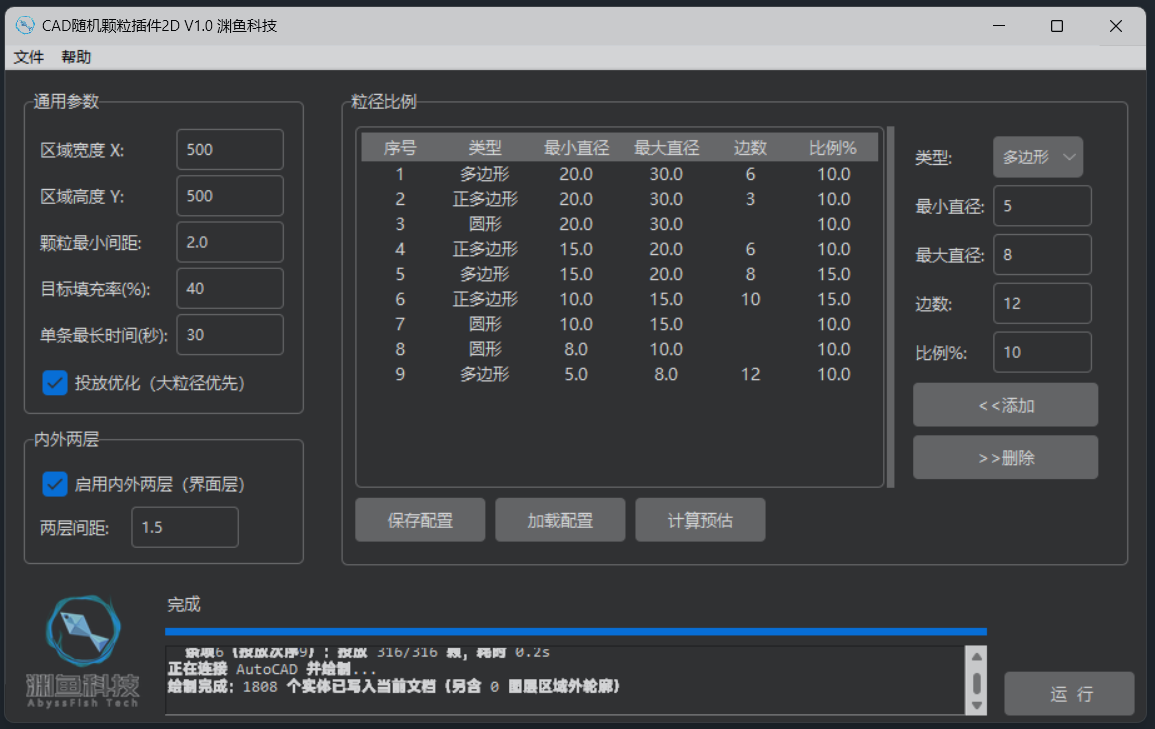Click the 运行 button
The image size is (1155, 729).
[1070, 694]
